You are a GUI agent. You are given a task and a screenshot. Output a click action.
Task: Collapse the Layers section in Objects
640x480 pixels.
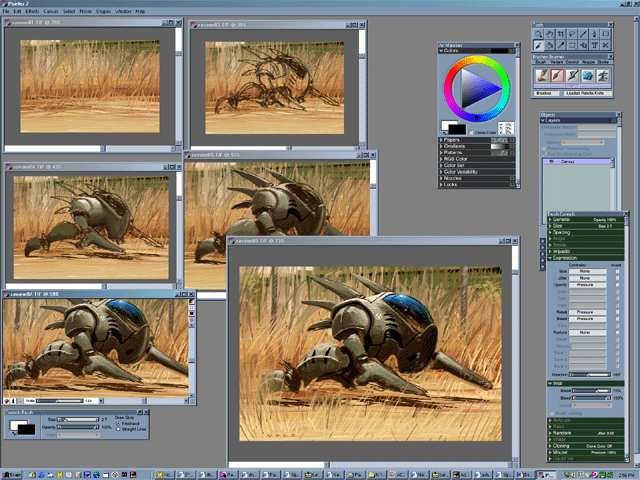coord(543,121)
